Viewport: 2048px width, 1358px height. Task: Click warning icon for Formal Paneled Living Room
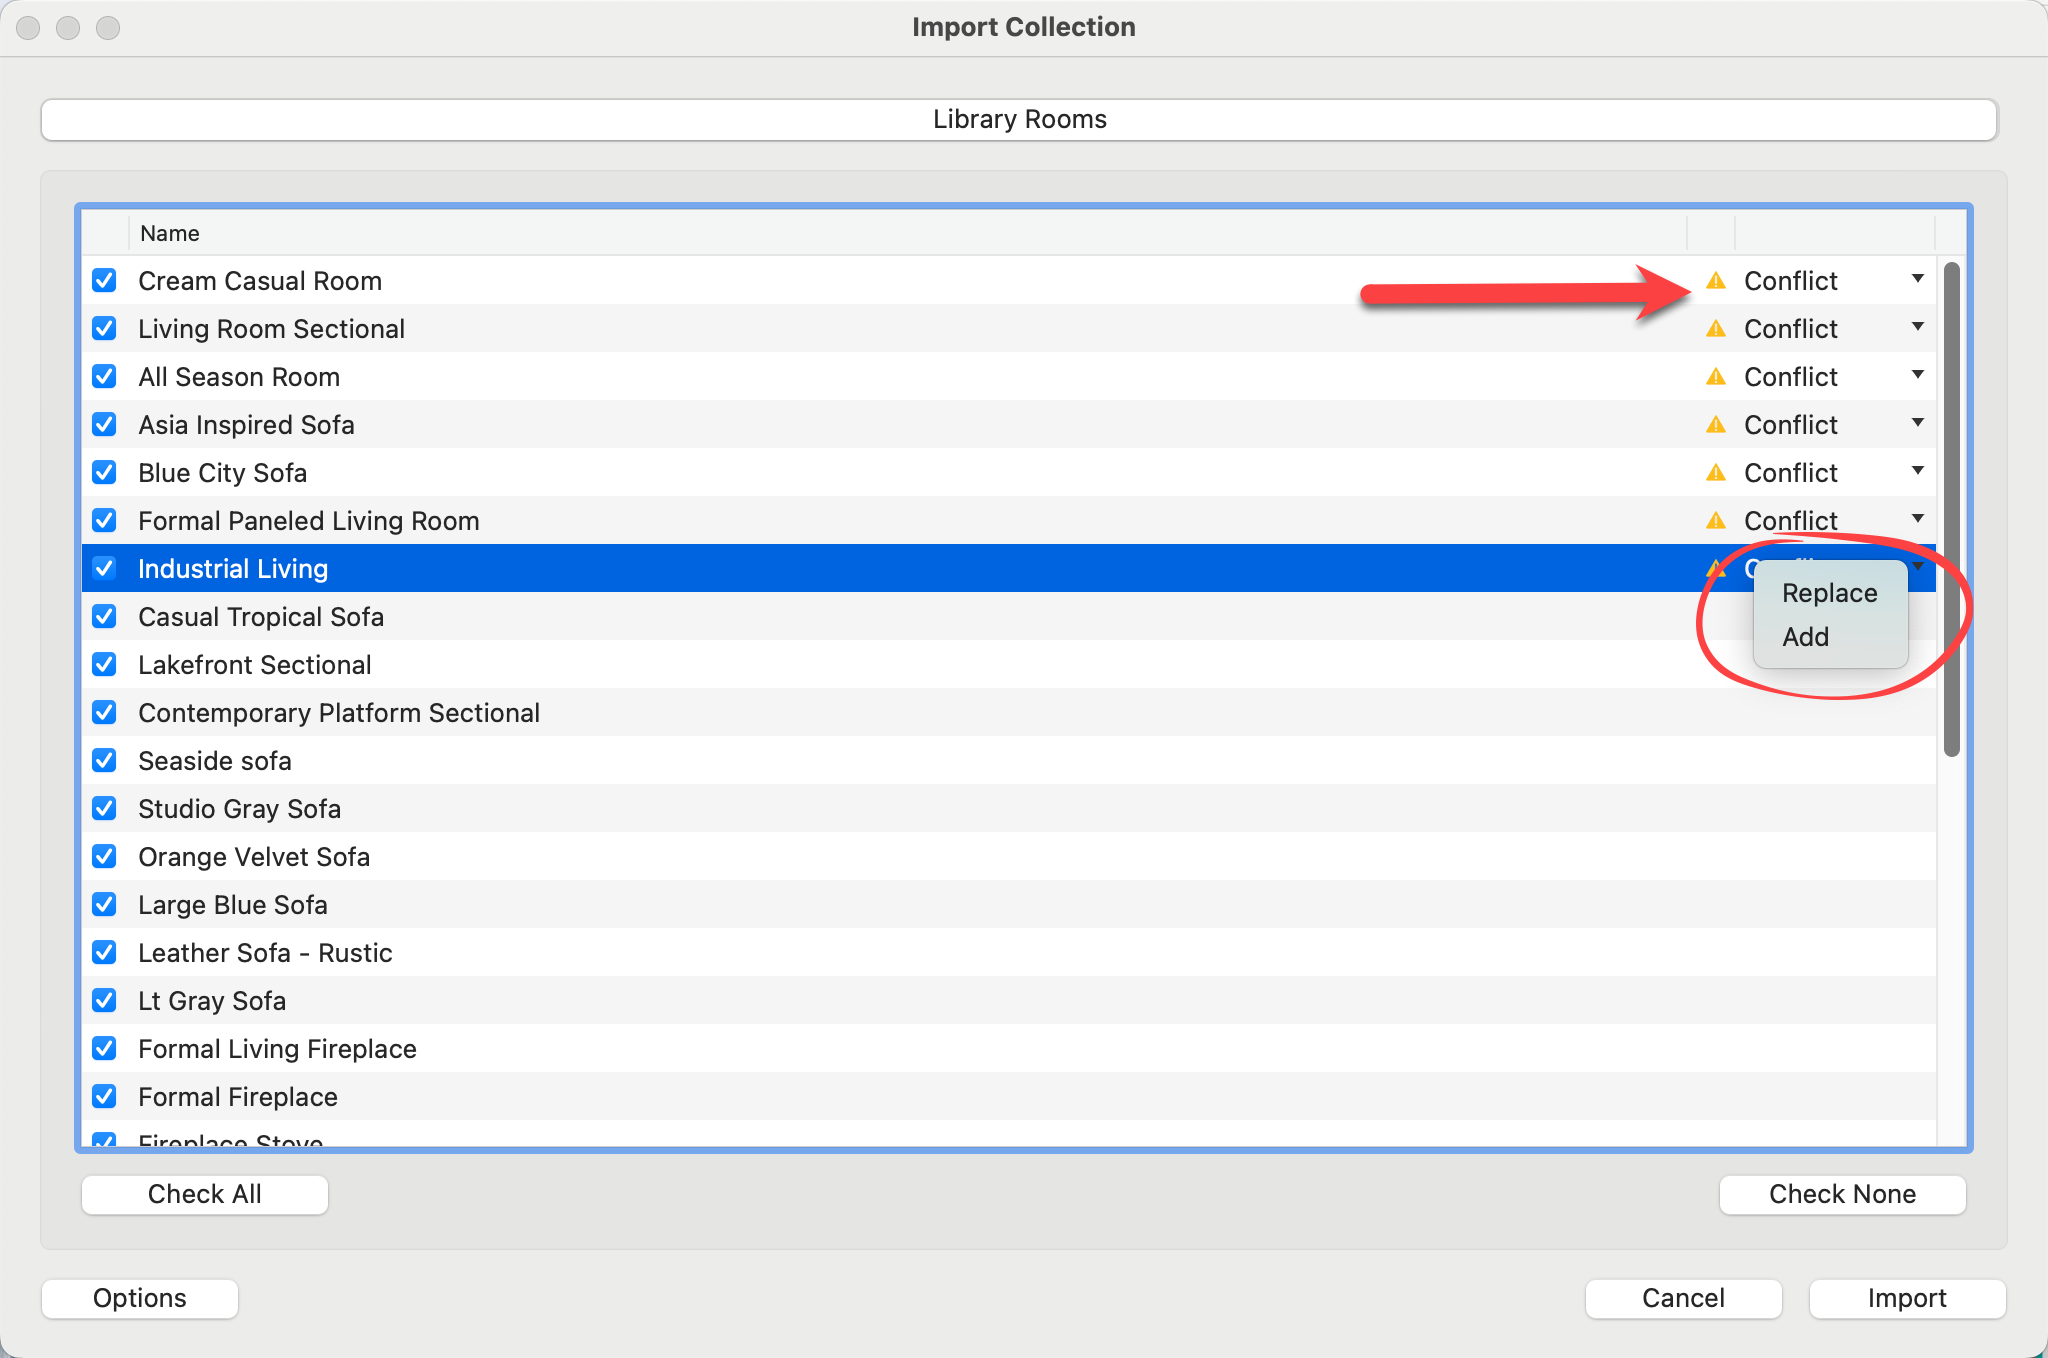point(1716,521)
